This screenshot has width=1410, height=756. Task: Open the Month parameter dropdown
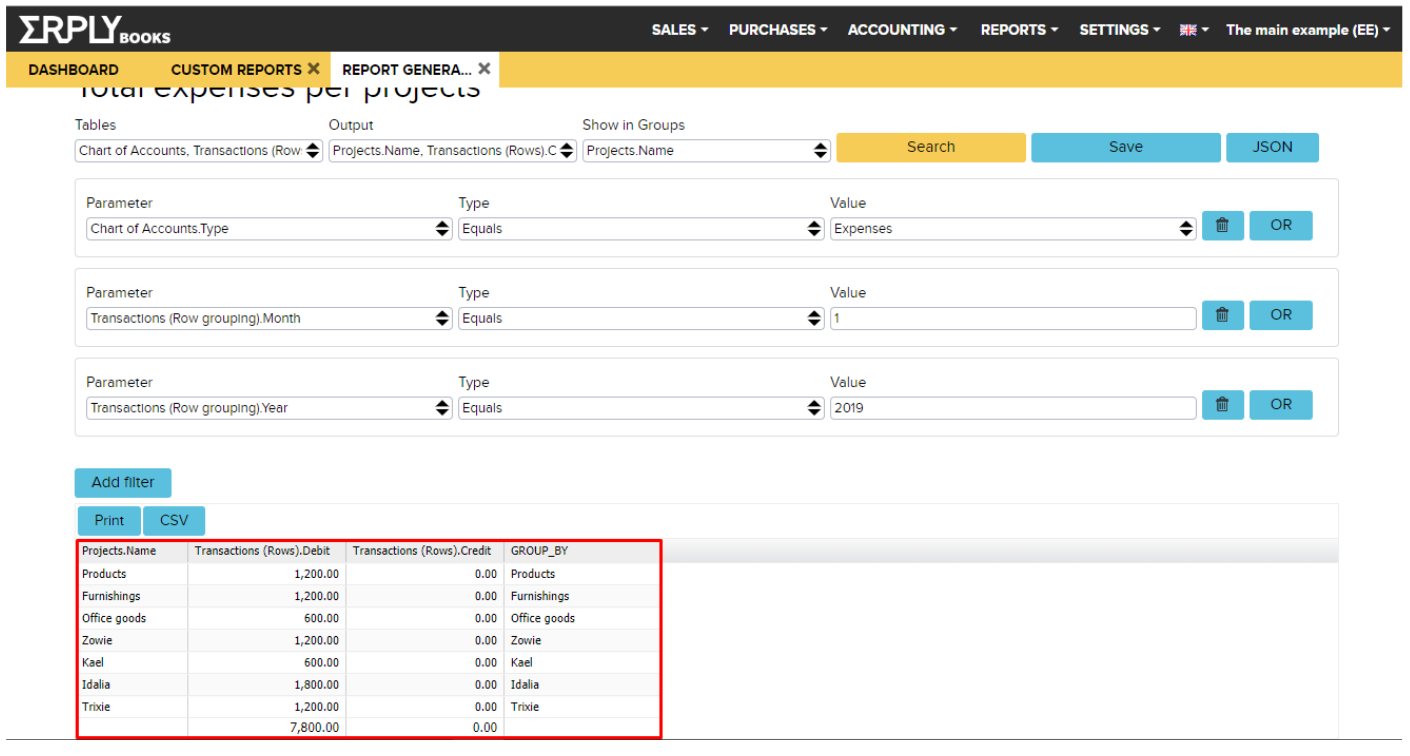pos(269,319)
